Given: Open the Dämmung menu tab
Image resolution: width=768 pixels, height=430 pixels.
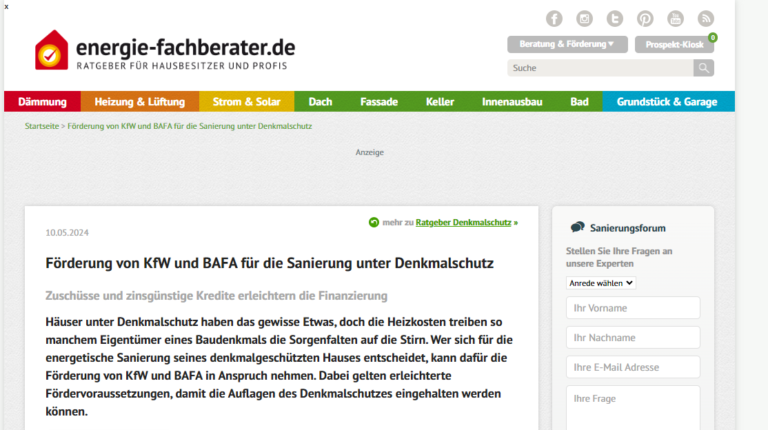Looking at the screenshot, I should (x=42, y=102).
